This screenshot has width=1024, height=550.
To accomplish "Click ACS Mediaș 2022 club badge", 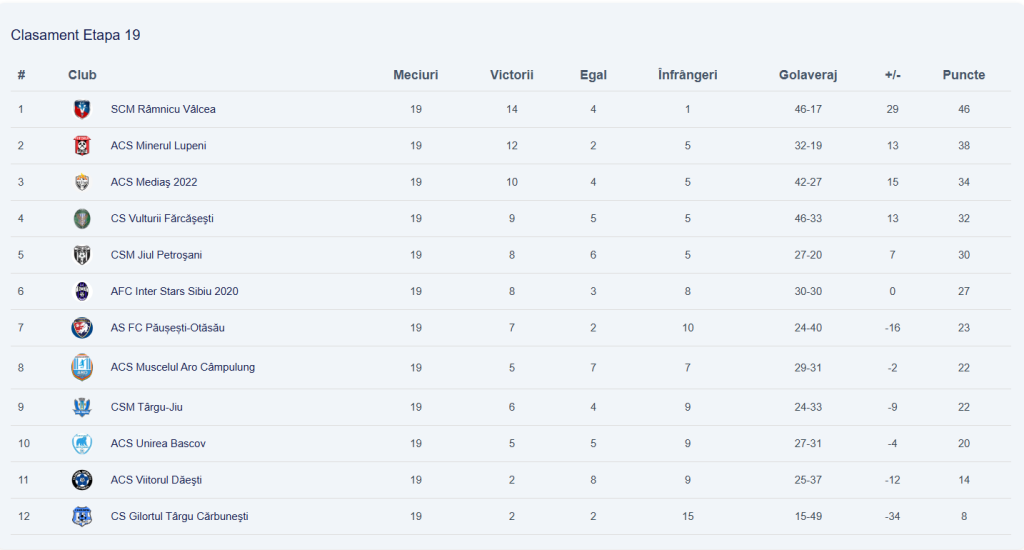I will pos(82,182).
